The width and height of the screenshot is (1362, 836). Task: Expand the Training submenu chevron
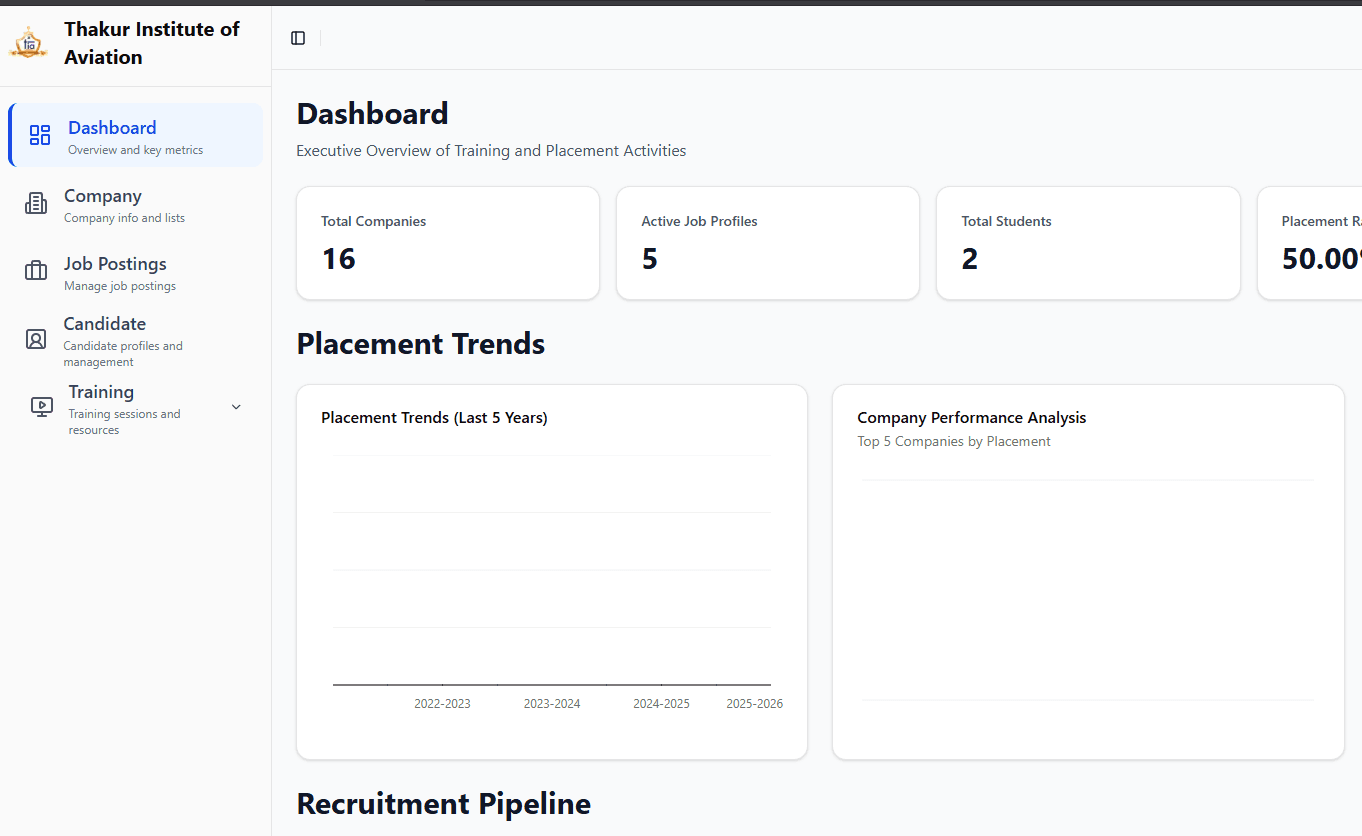pos(236,407)
